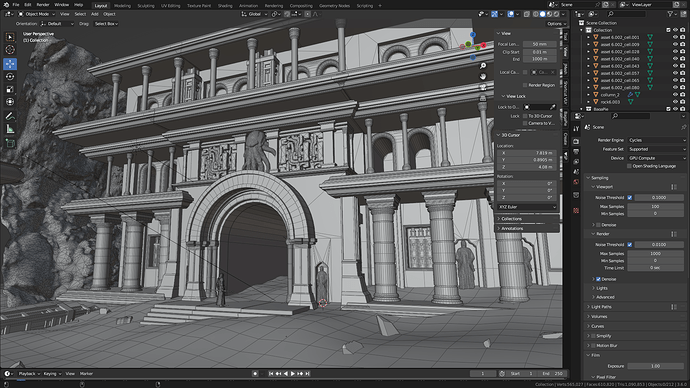Click the Blender logo menu icon
Viewport: 690px width, 388px height.
(6, 5)
